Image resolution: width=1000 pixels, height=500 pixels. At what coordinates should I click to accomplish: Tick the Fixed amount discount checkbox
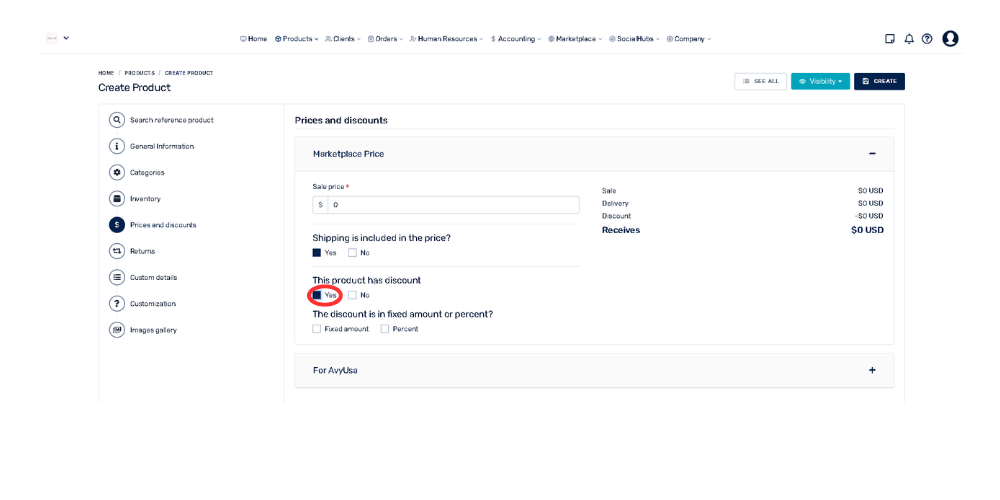[317, 329]
